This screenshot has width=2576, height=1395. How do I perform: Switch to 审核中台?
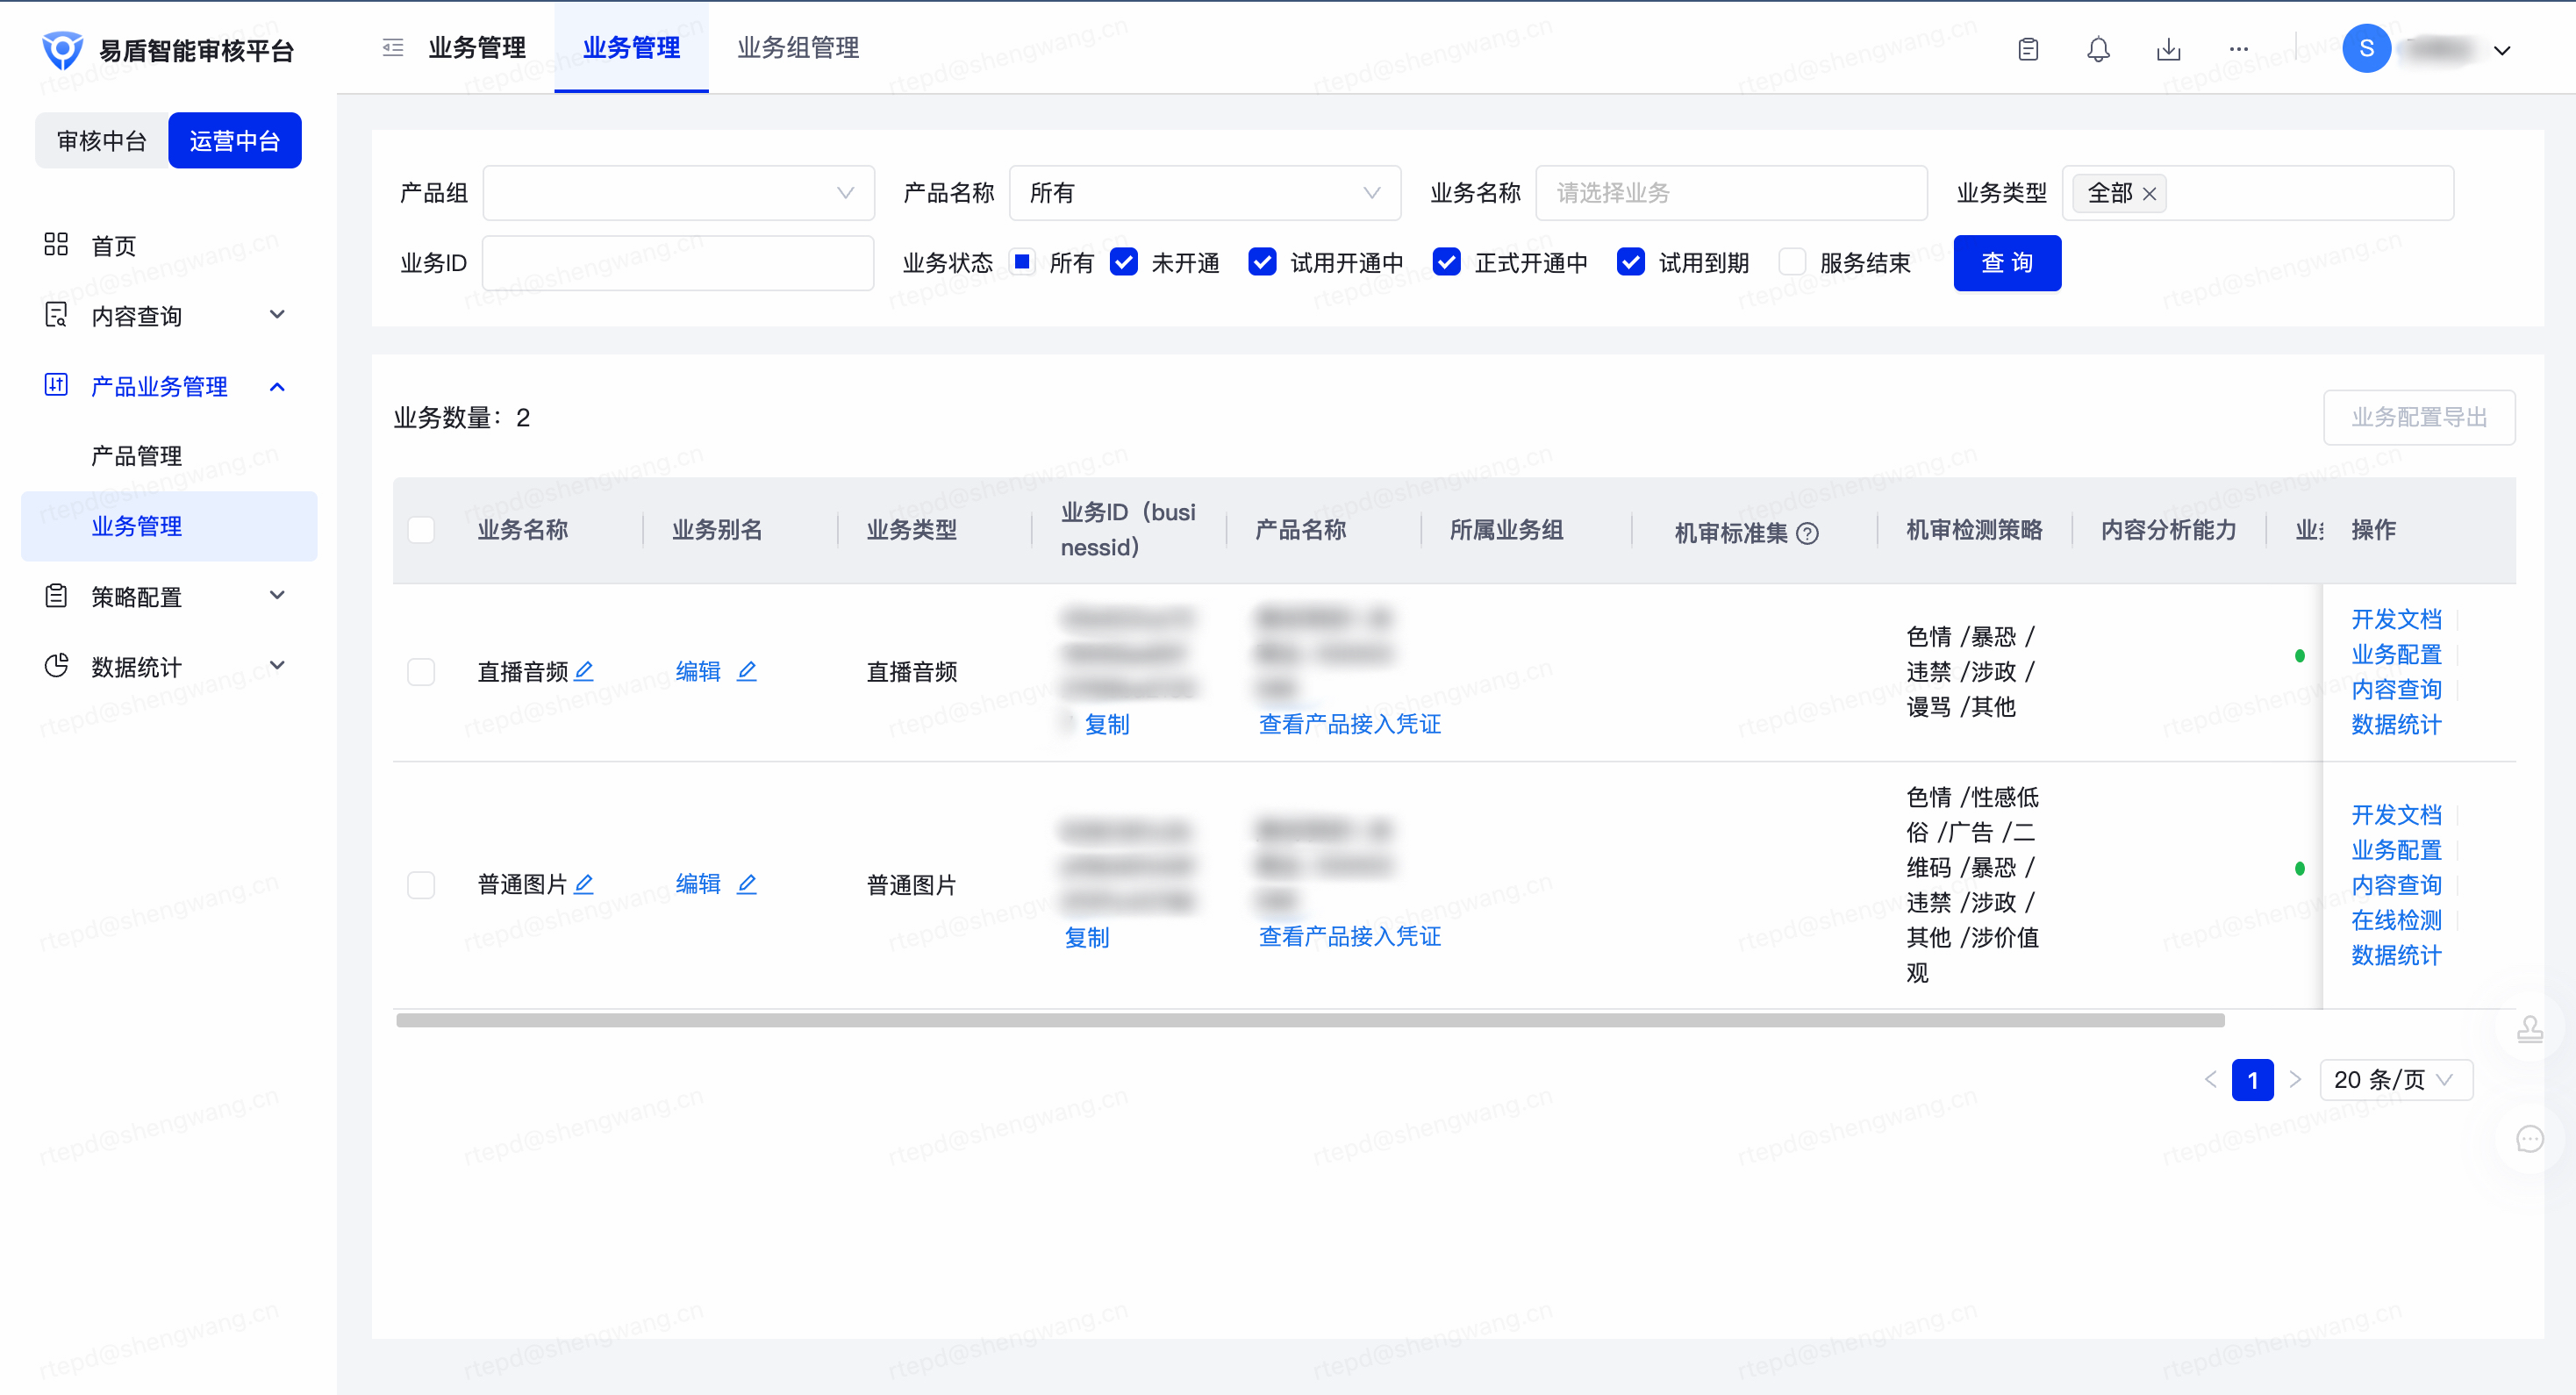pyautogui.click(x=102, y=141)
